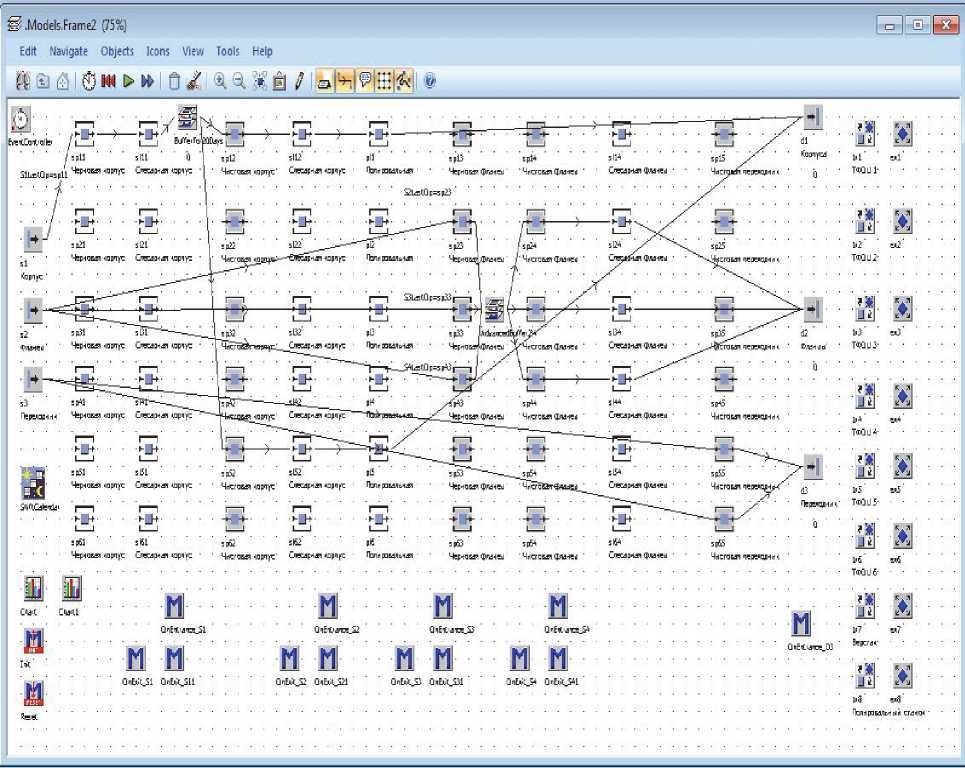Screen dimensions: 965x768
Task: Select the ex1 exporter icon
Action: 902,134
